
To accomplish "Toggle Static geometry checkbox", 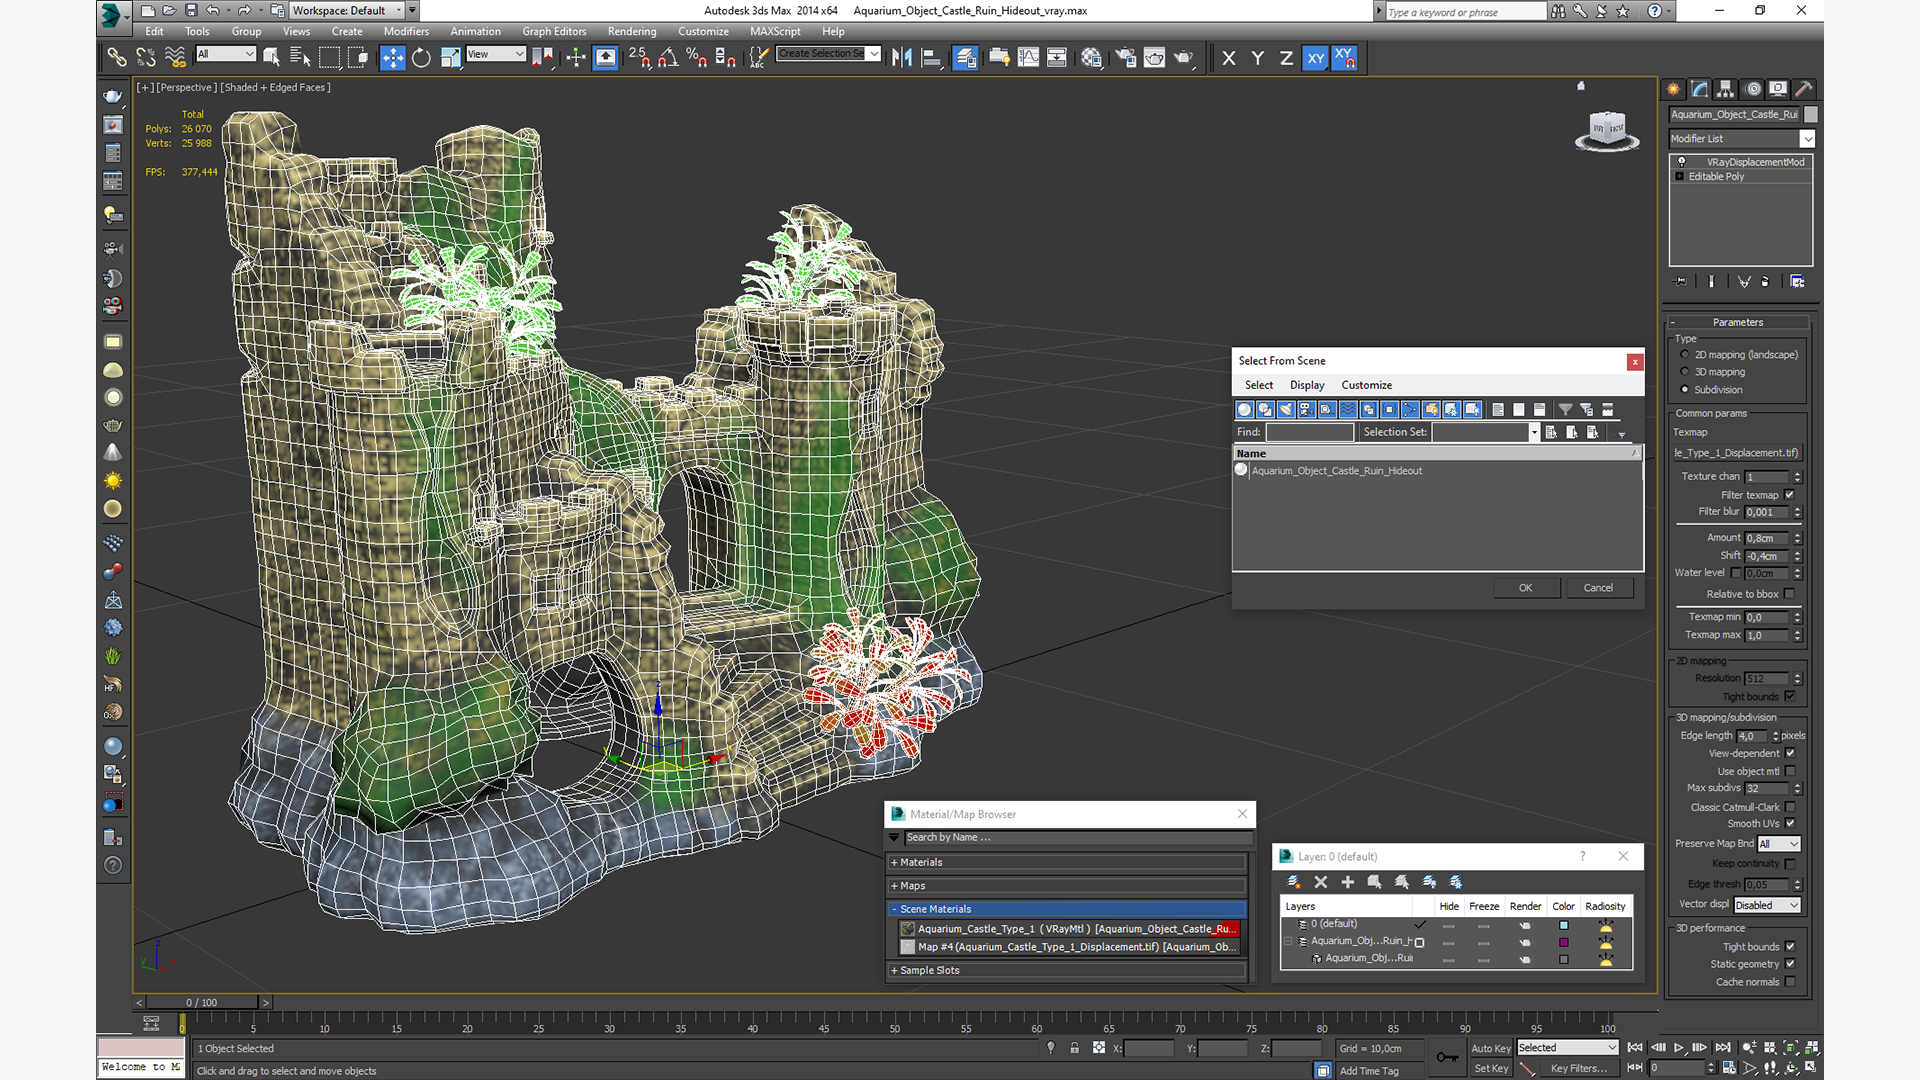I will pos(1790,964).
